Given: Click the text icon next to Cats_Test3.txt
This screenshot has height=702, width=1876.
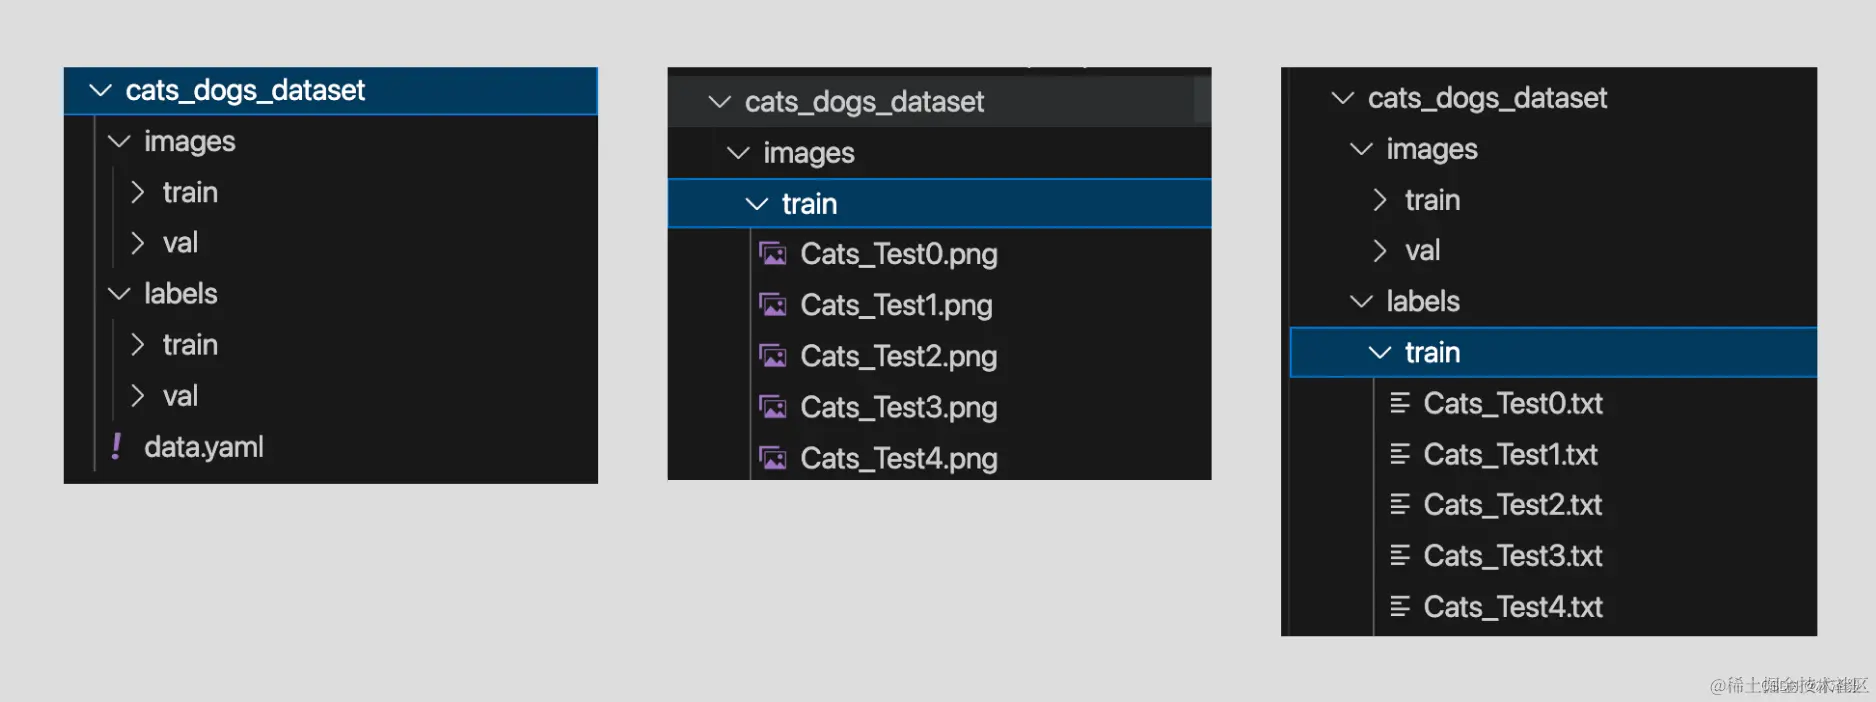Looking at the screenshot, I should pos(1400,555).
